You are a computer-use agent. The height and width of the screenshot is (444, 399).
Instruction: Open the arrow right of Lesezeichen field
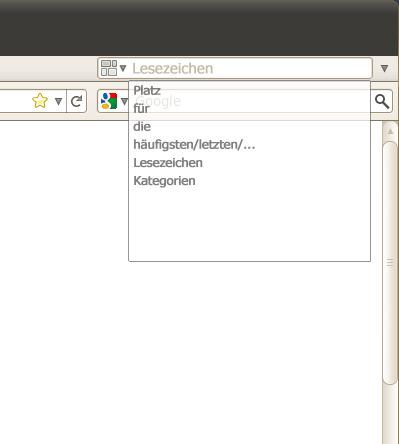pos(384,69)
